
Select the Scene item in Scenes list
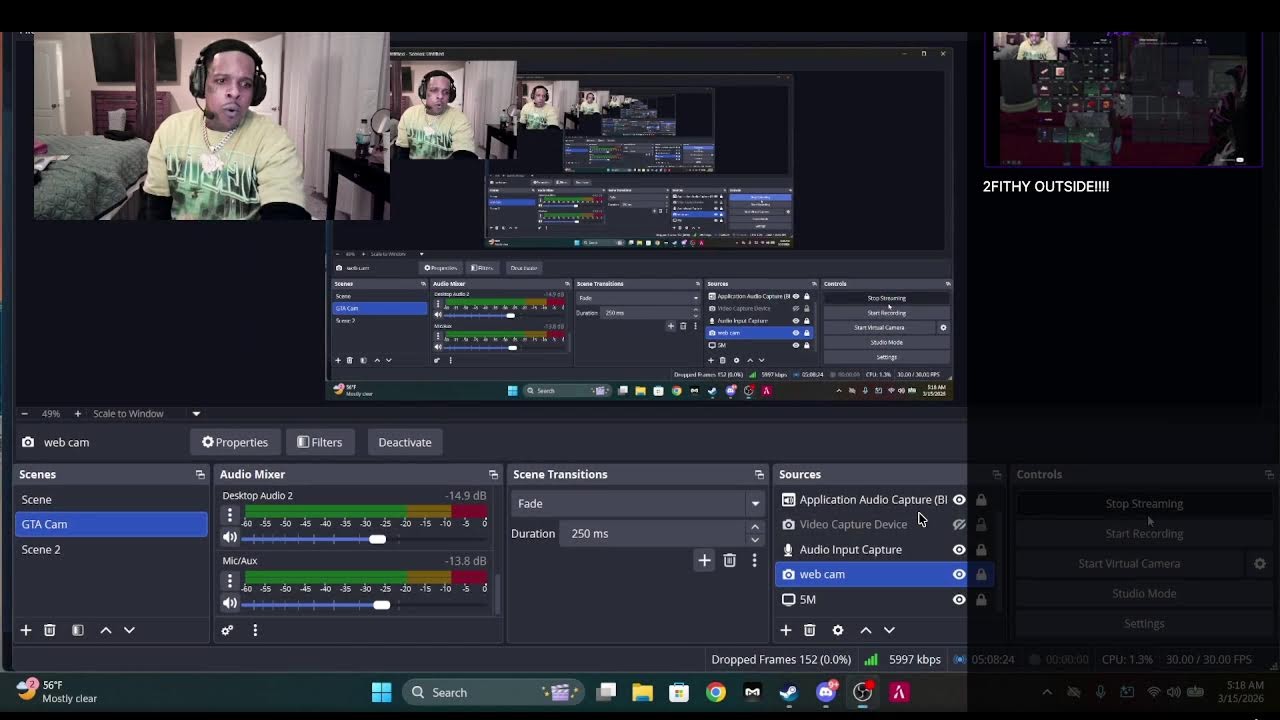[111, 499]
